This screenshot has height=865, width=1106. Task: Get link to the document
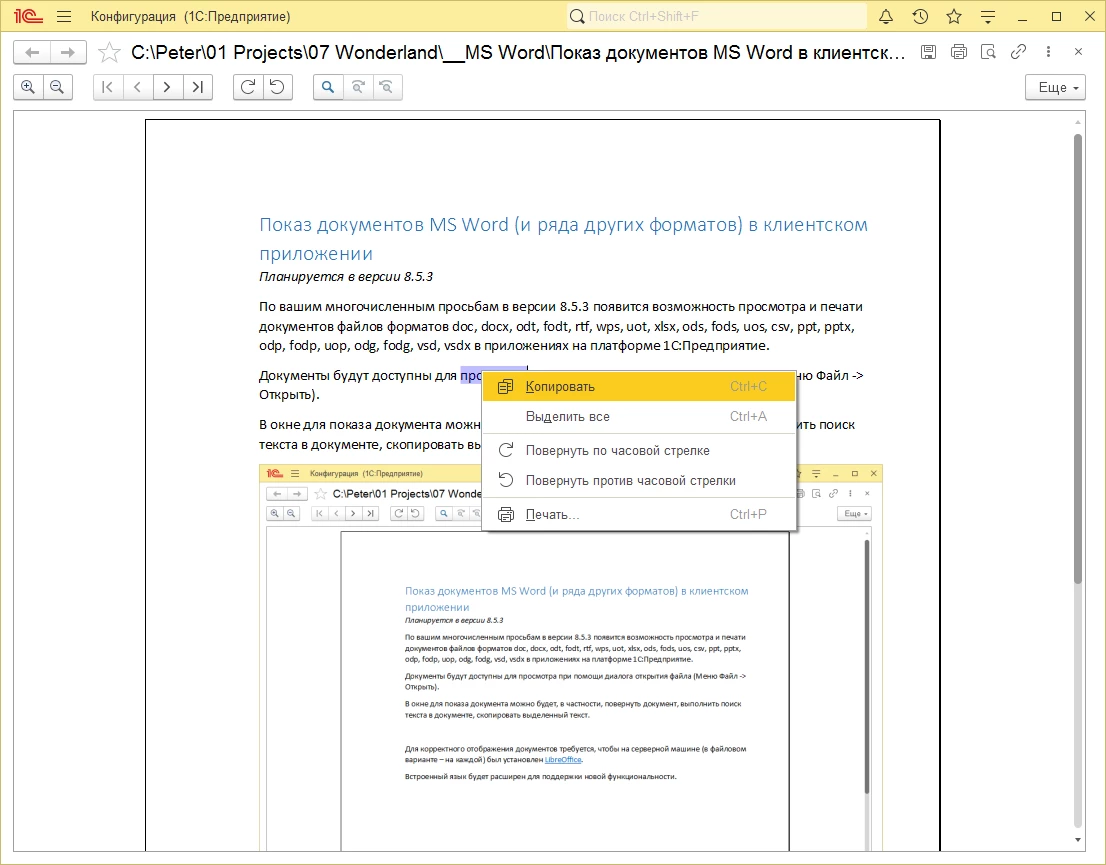click(x=1018, y=52)
